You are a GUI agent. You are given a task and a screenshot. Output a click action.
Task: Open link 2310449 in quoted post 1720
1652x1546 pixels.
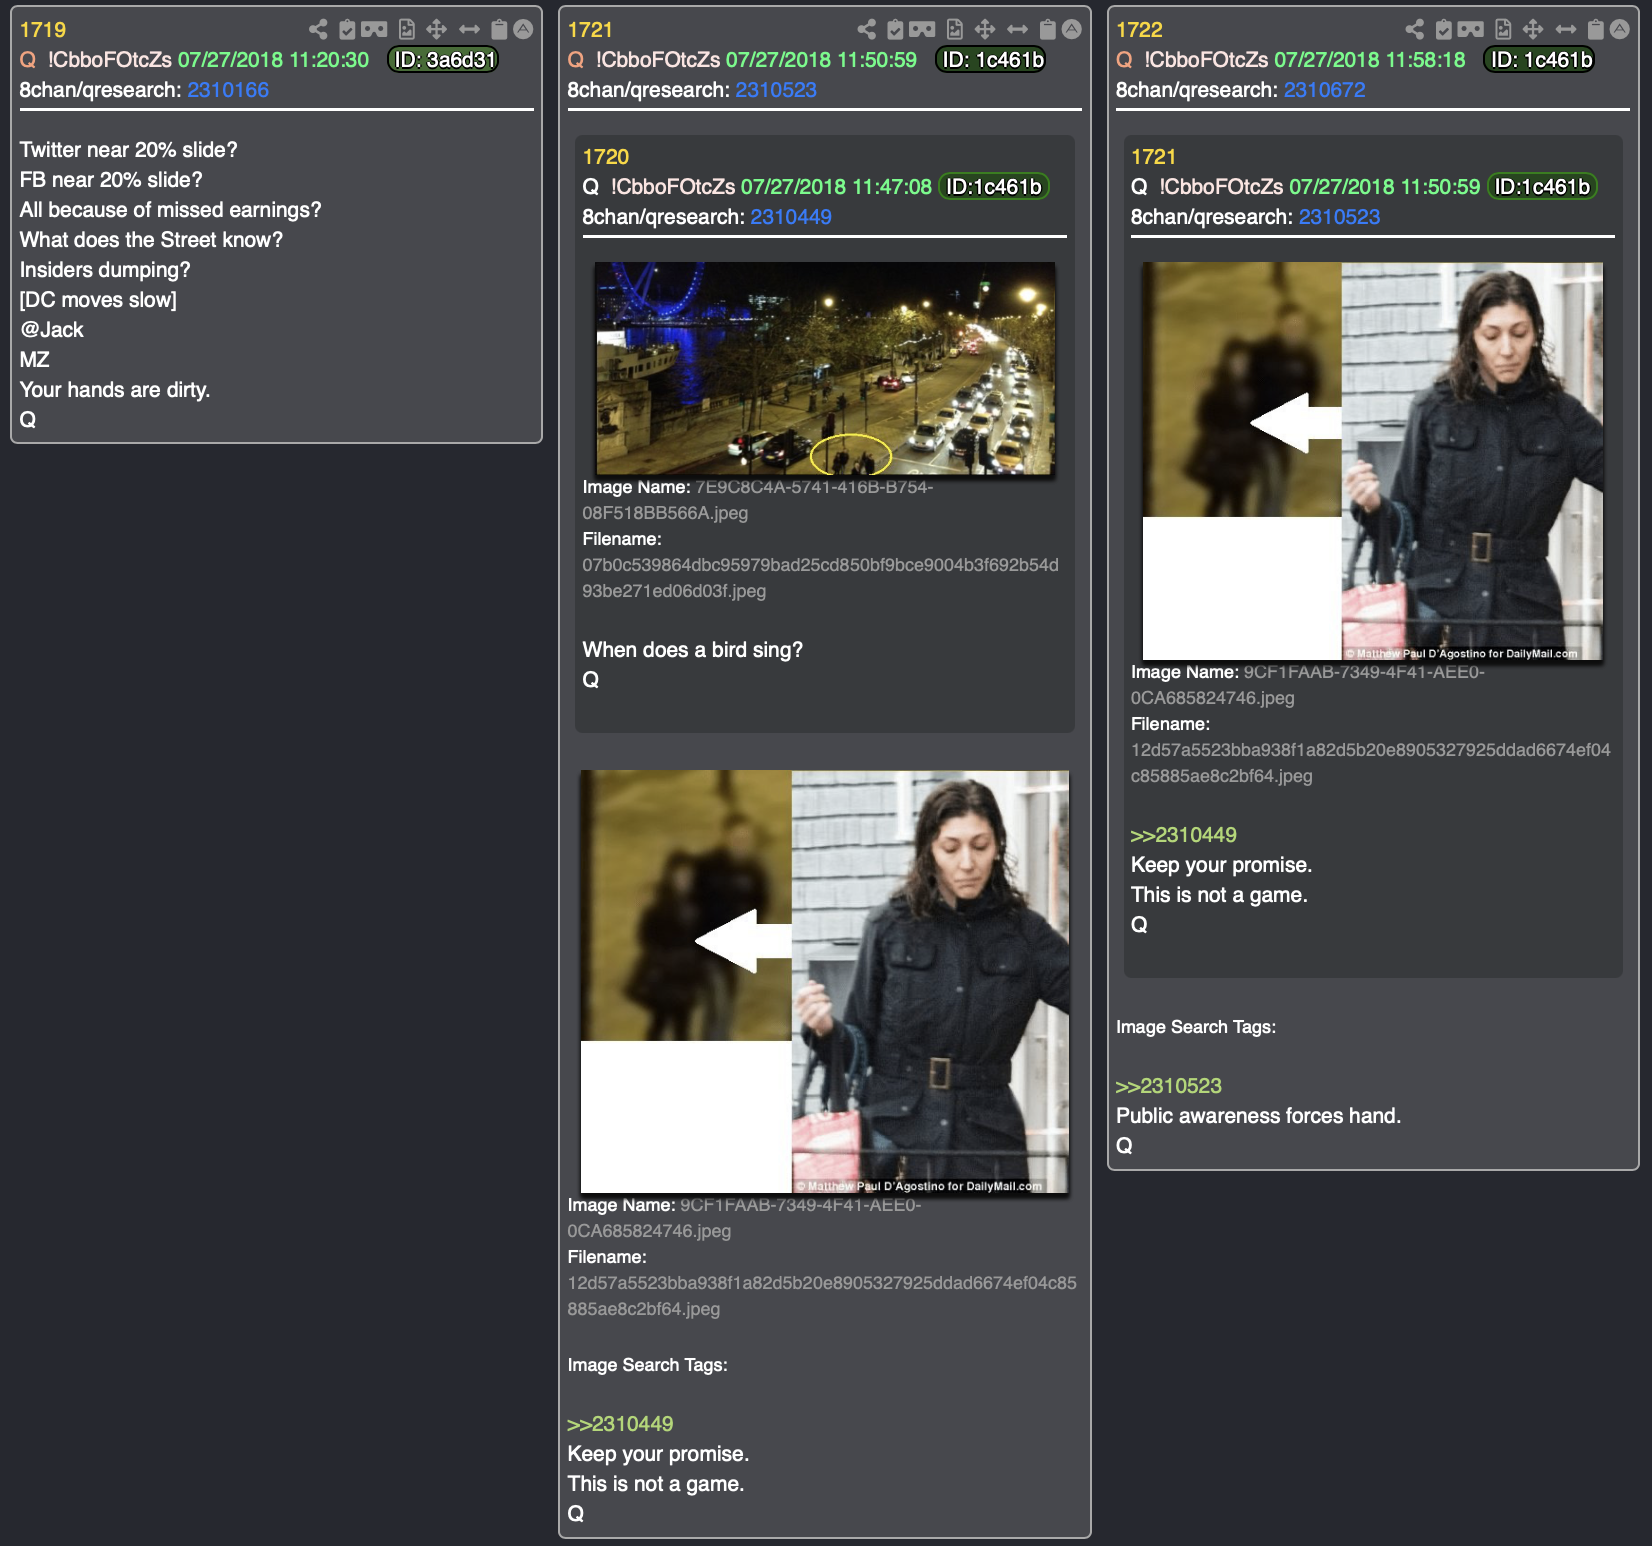(791, 217)
